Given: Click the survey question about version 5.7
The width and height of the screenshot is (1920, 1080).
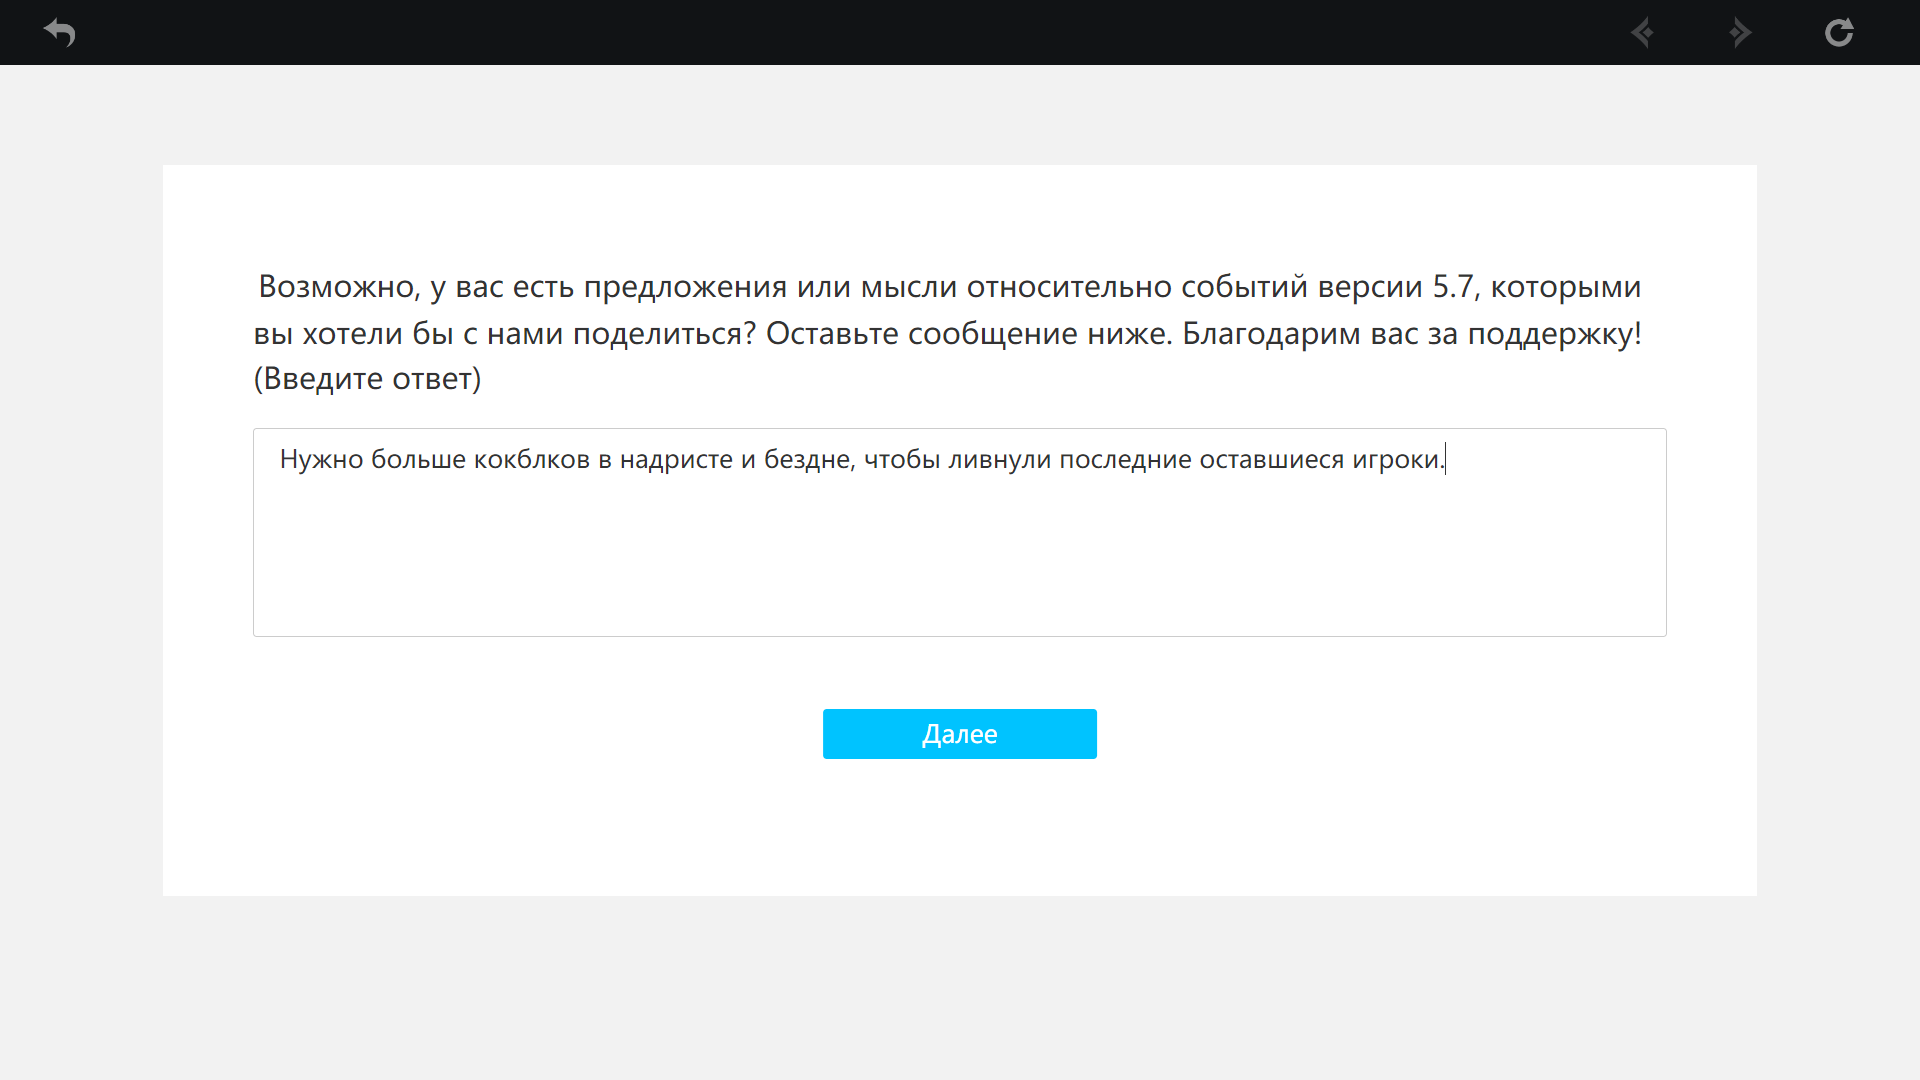Looking at the screenshot, I should point(948,287).
